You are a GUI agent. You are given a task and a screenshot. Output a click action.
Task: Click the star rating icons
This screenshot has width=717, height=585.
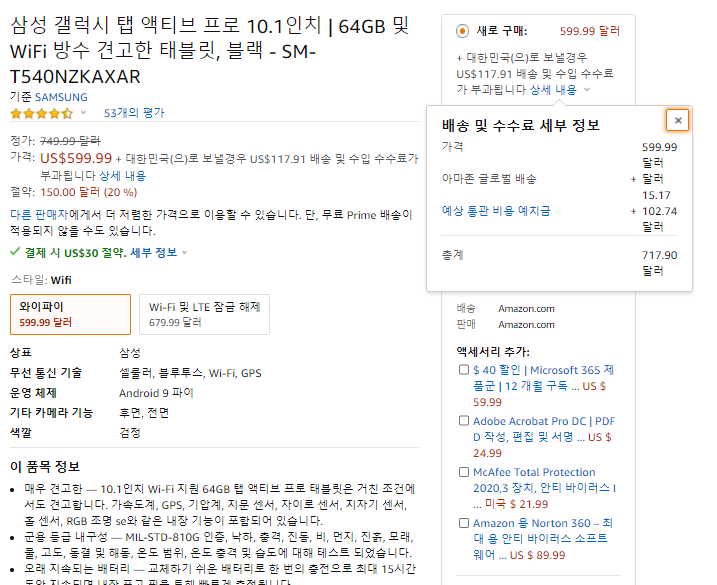(42, 113)
